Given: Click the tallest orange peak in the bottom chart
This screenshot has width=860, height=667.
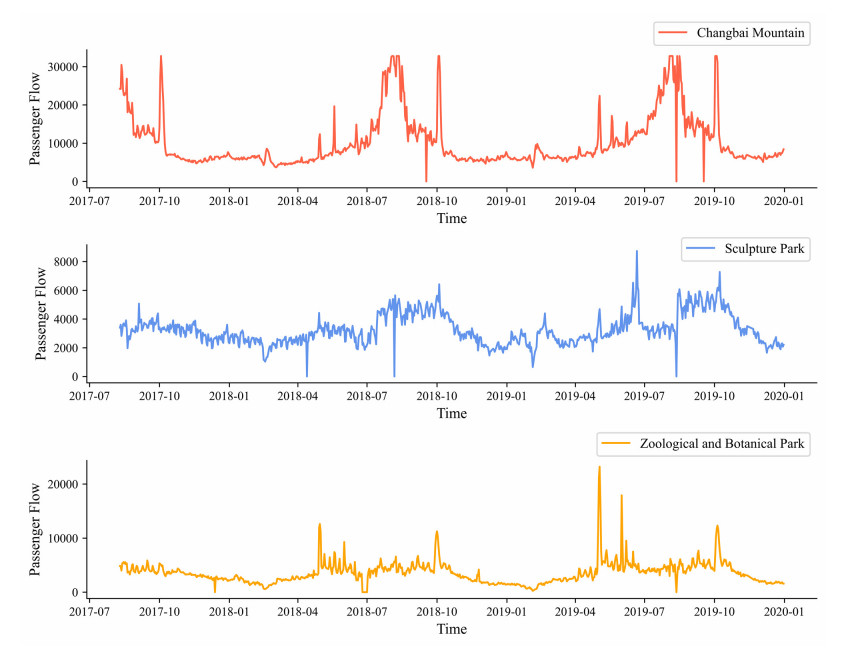Looking at the screenshot, I should coord(599,467).
